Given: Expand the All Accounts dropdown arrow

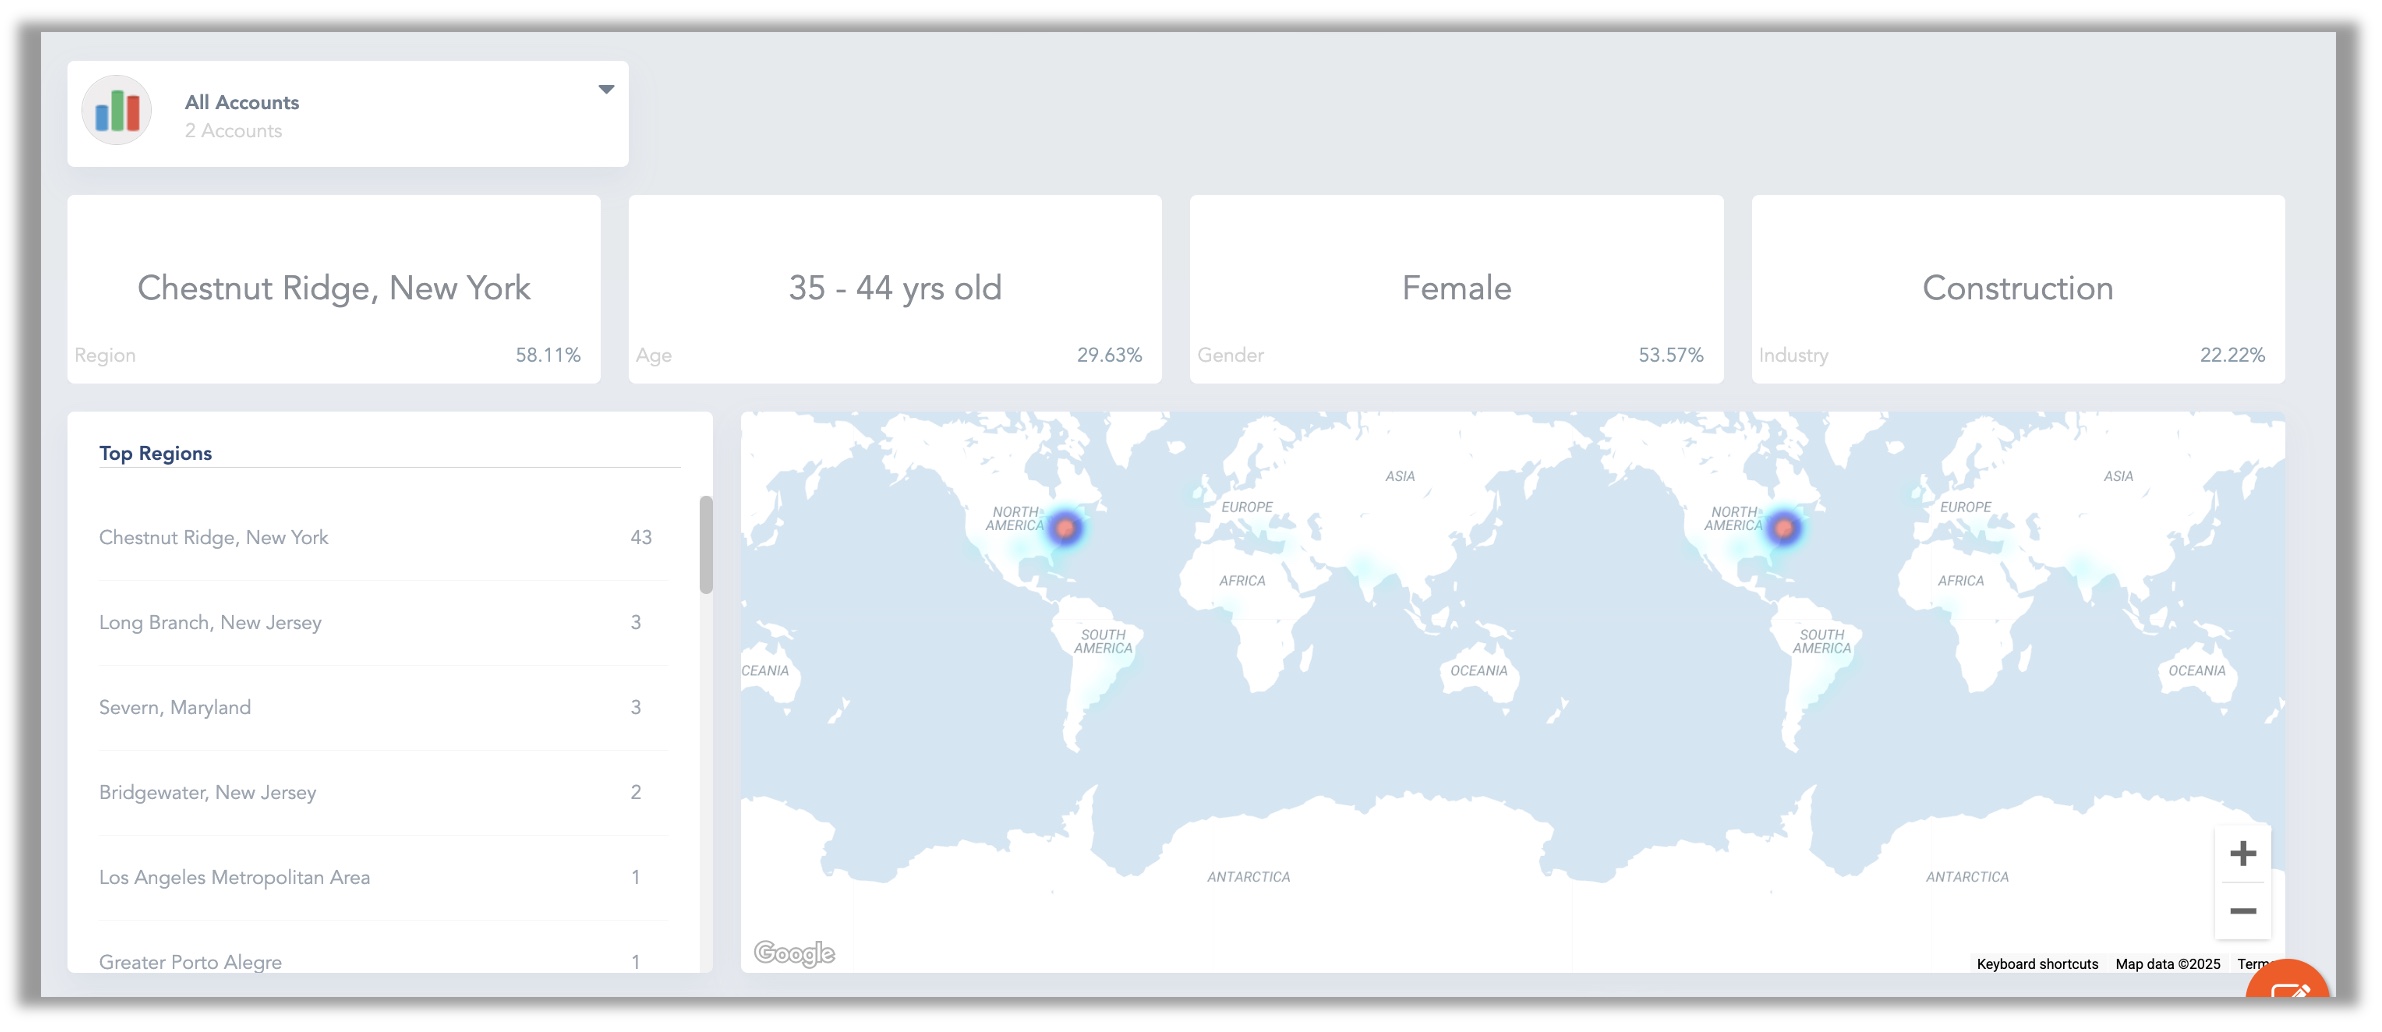Looking at the screenshot, I should pos(606,90).
